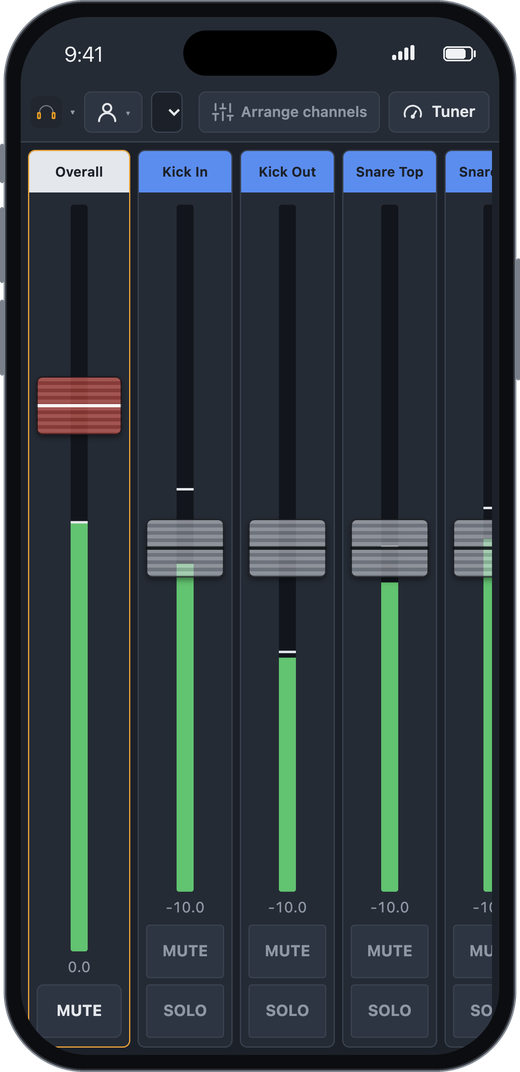Click the gauge icon in Tuner button
Image resolution: width=520 pixels, height=1072 pixels.
pyautogui.click(x=413, y=112)
